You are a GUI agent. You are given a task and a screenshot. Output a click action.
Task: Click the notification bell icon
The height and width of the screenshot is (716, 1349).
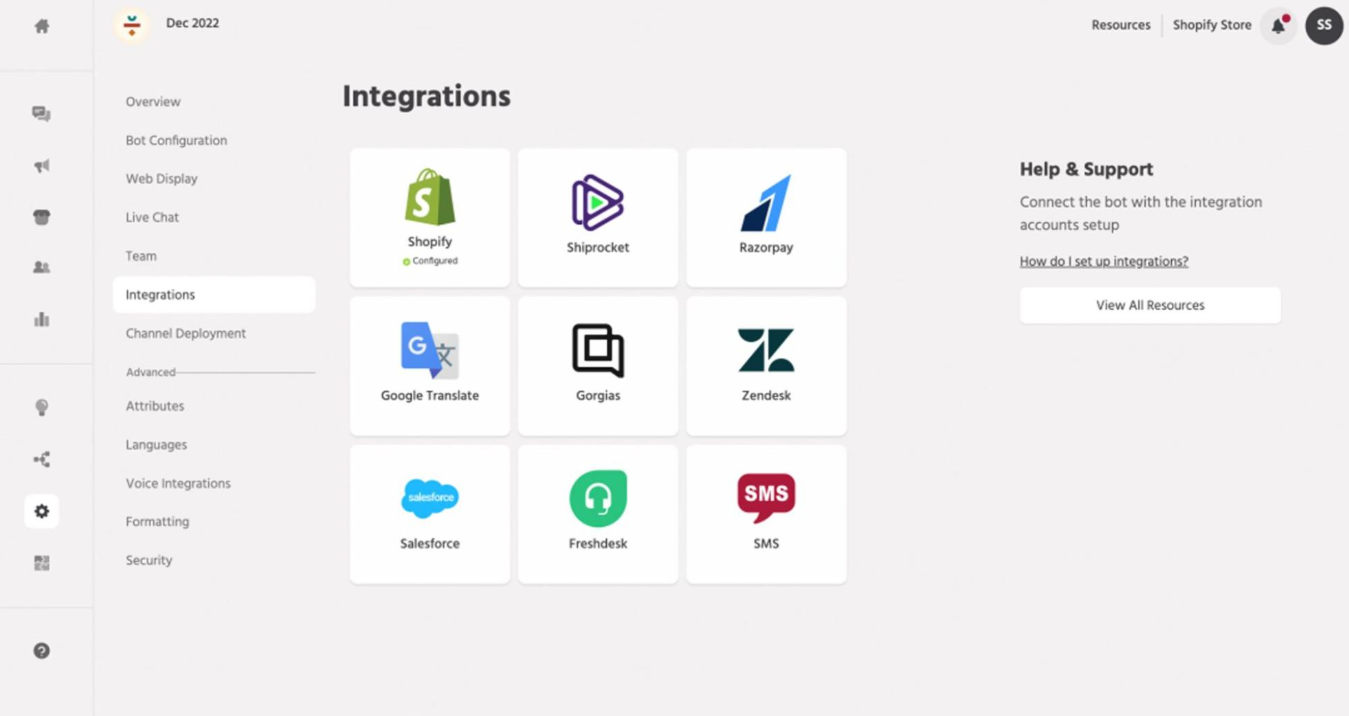pos(1278,26)
